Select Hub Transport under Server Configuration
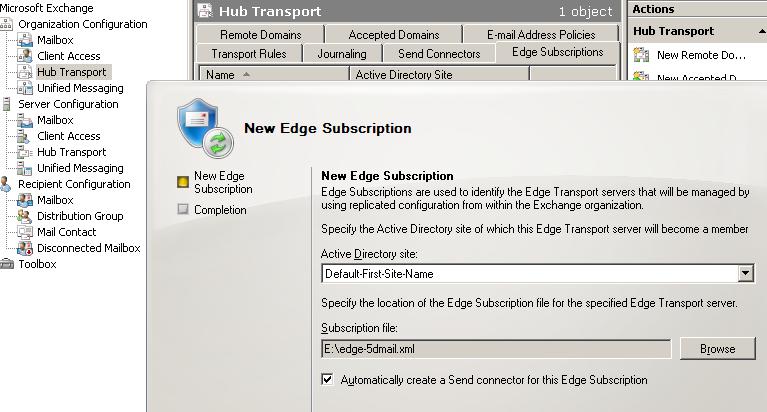Screen dimensions: 767x412 71,152
